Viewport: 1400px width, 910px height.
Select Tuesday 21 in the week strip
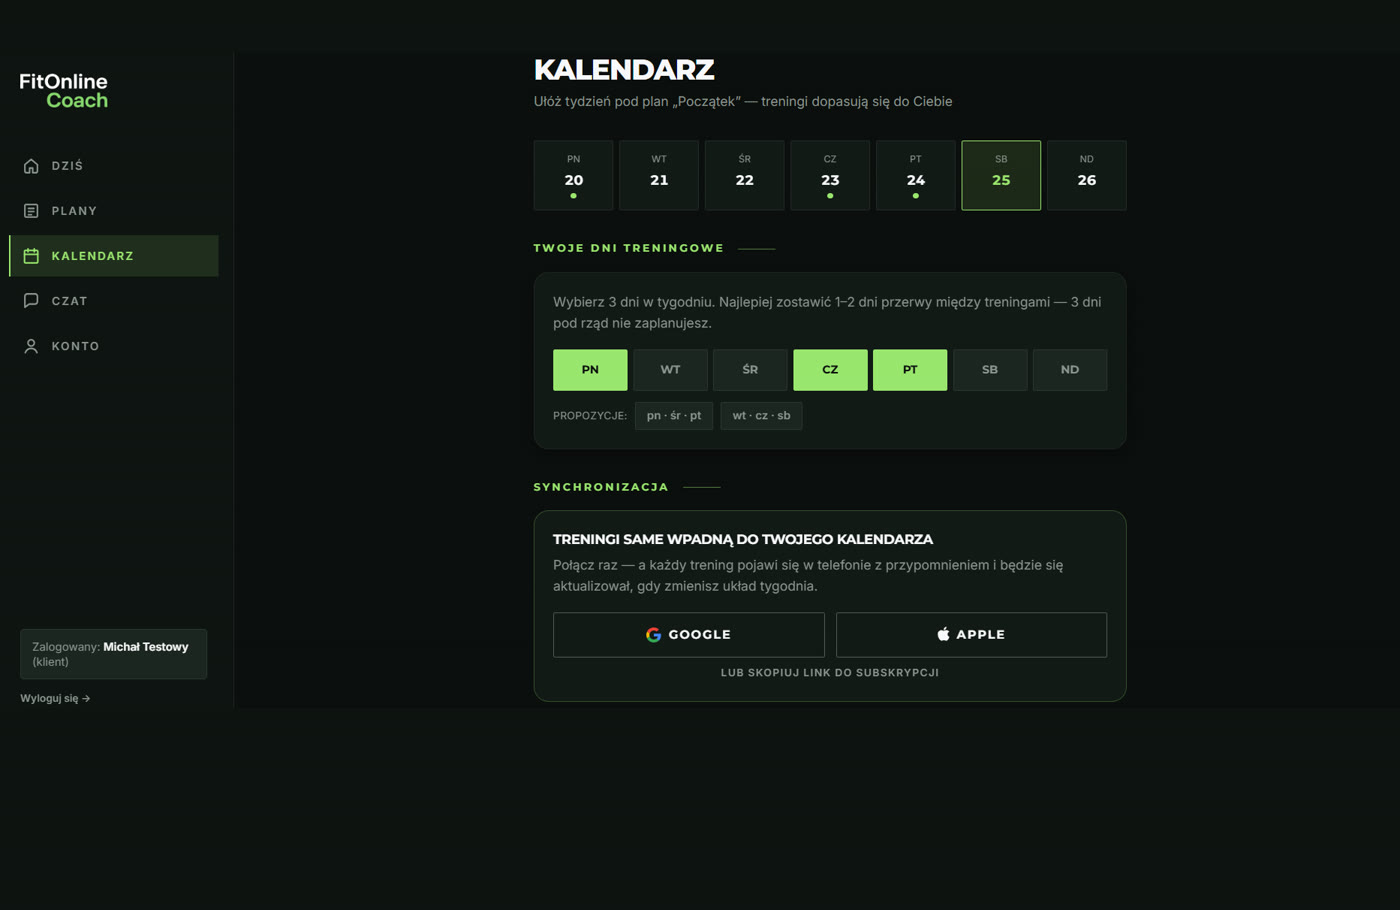[659, 176]
